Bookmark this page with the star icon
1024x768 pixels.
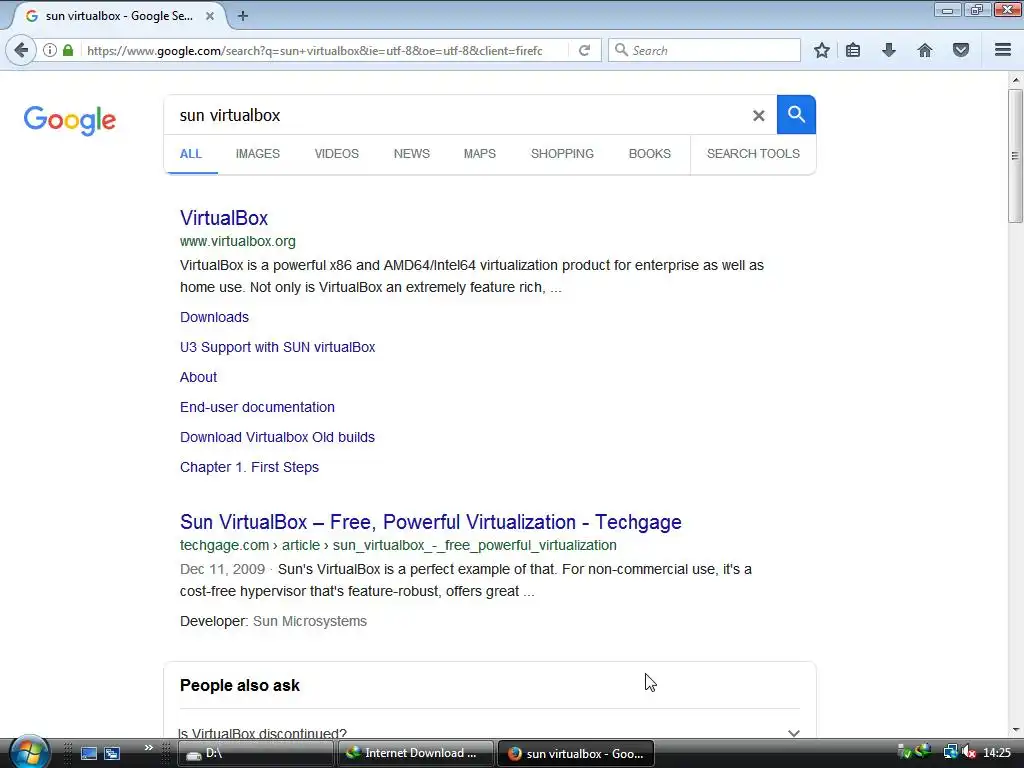point(822,50)
